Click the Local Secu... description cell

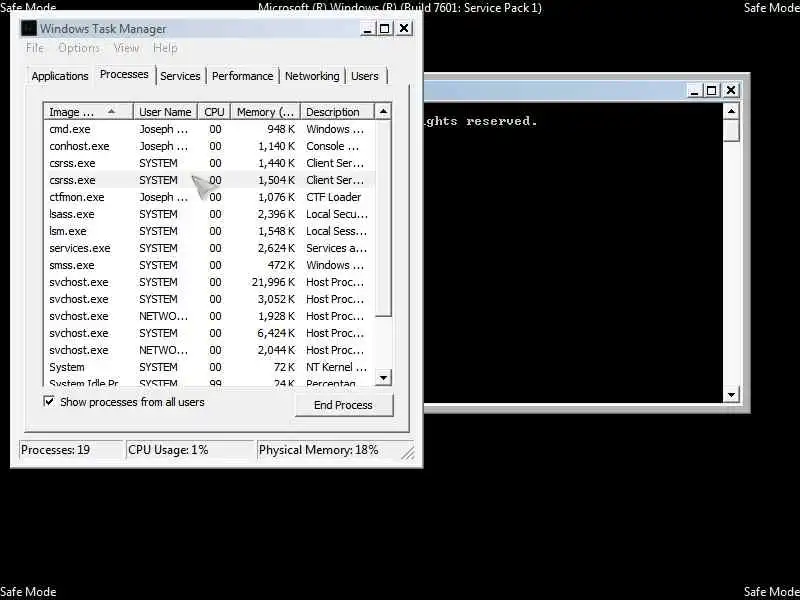[337, 214]
